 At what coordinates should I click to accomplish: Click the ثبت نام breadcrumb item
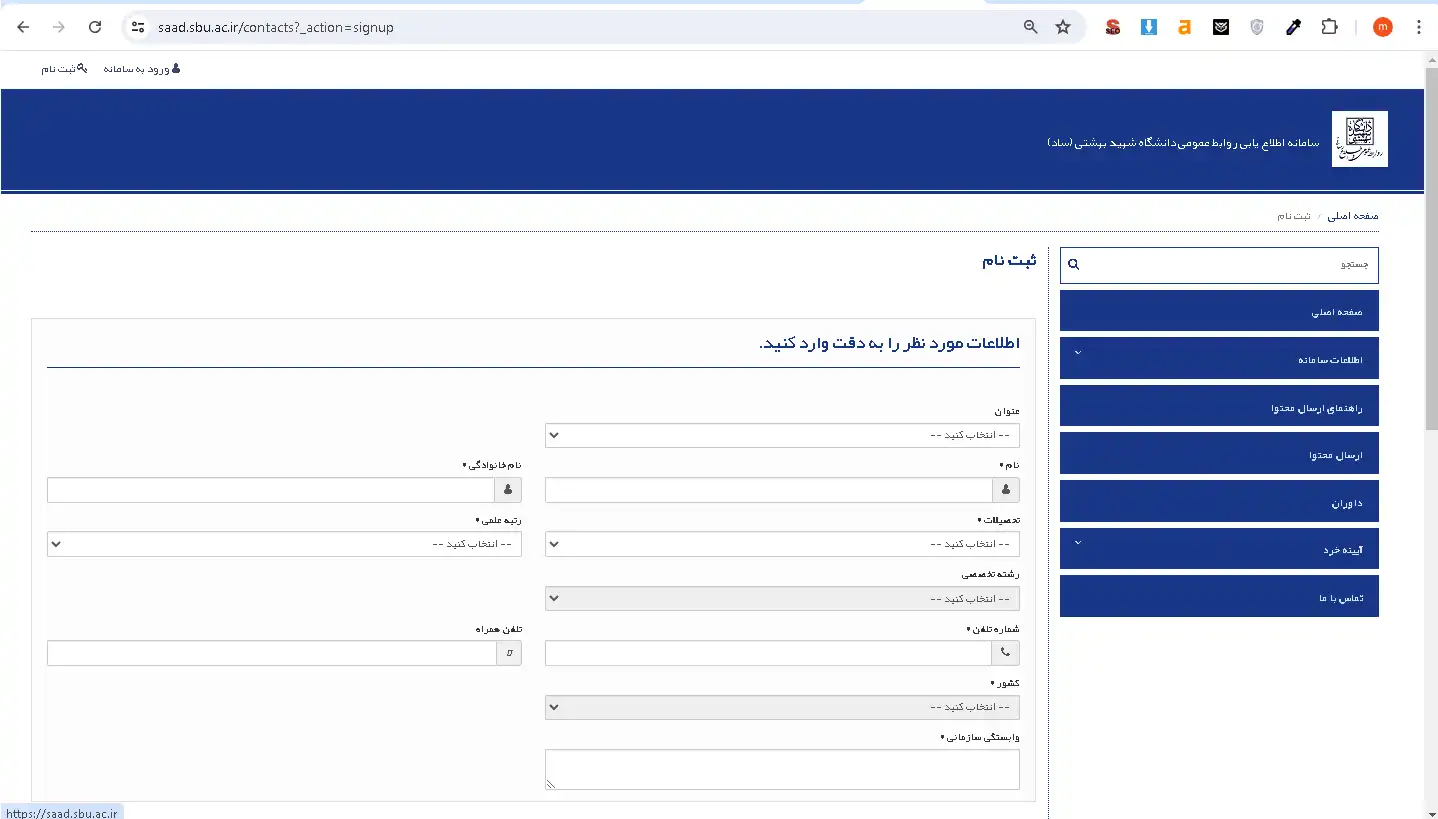coord(1293,216)
